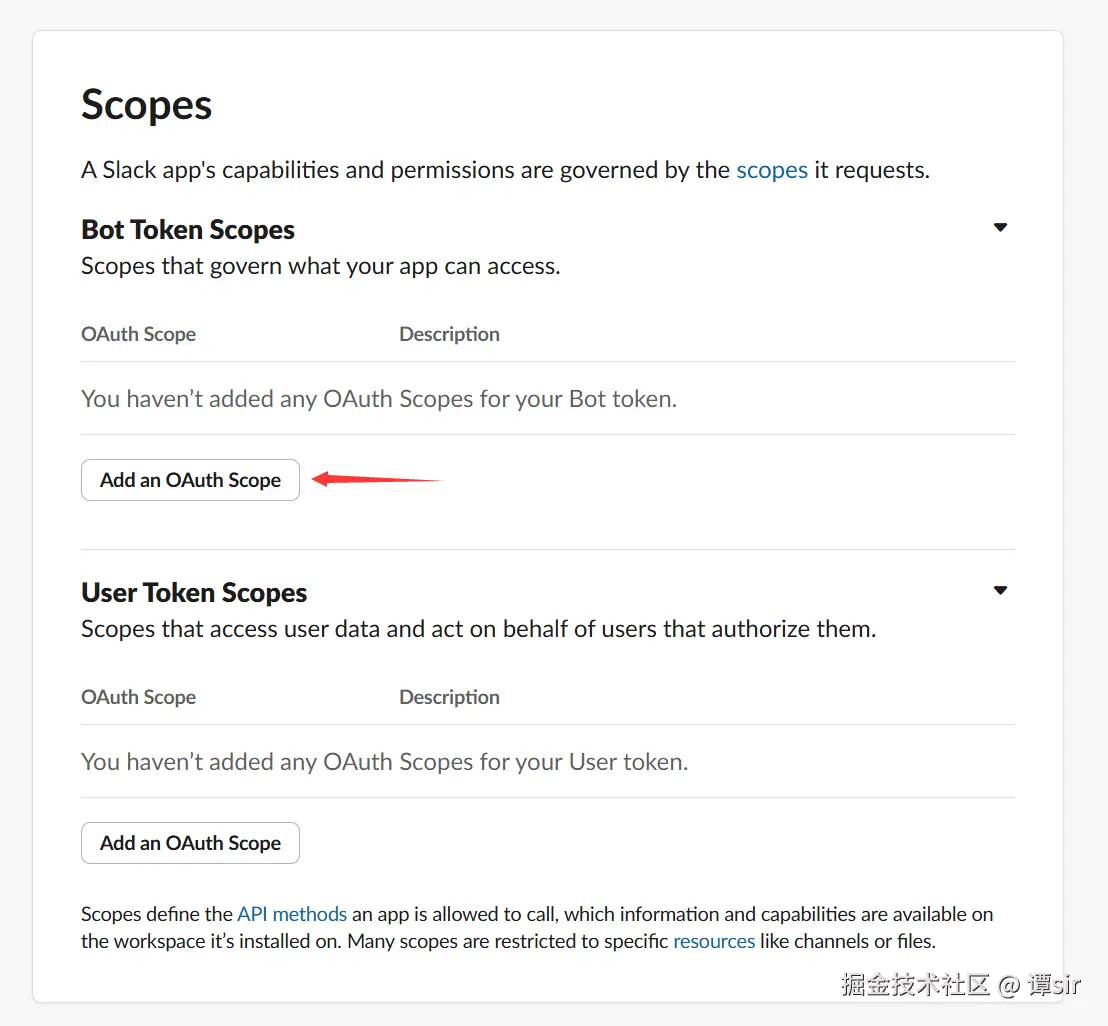Click the "Bot Token Scopes" heading
Viewport: 1108px width, 1026px height.
pyautogui.click(x=188, y=230)
